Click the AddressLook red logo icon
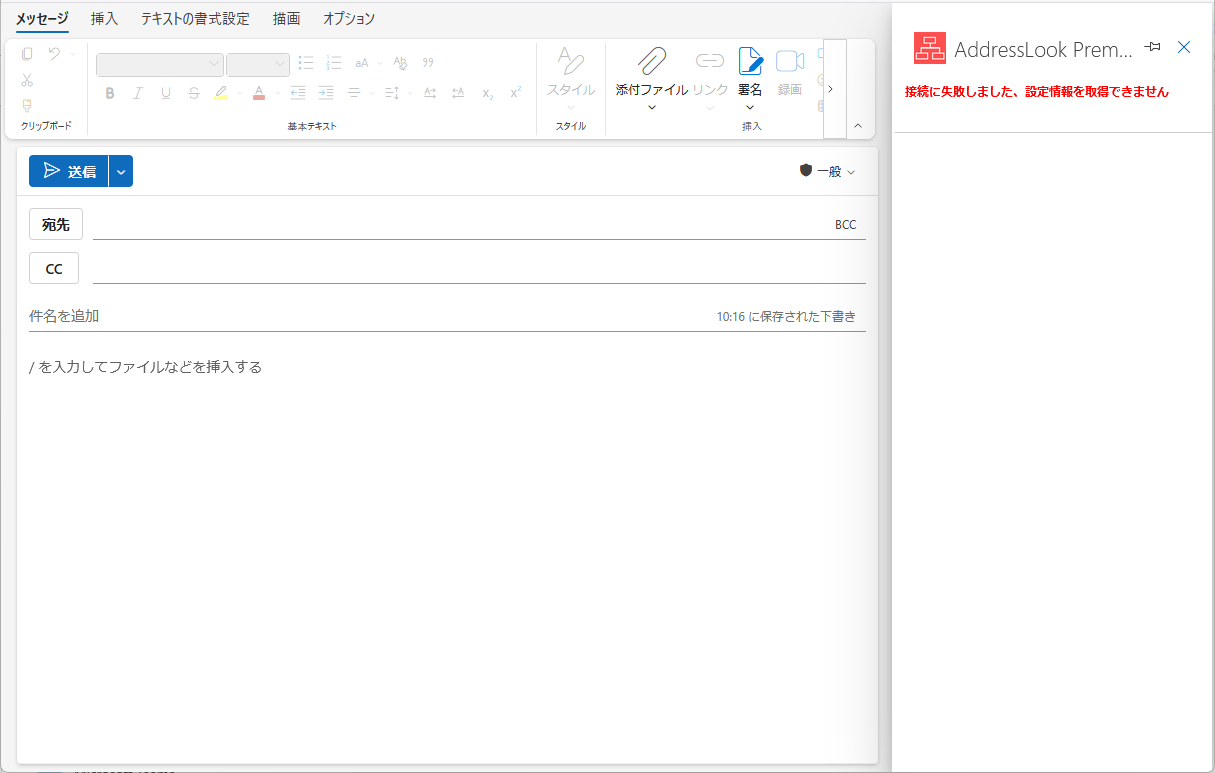The width and height of the screenshot is (1215, 773). click(930, 48)
